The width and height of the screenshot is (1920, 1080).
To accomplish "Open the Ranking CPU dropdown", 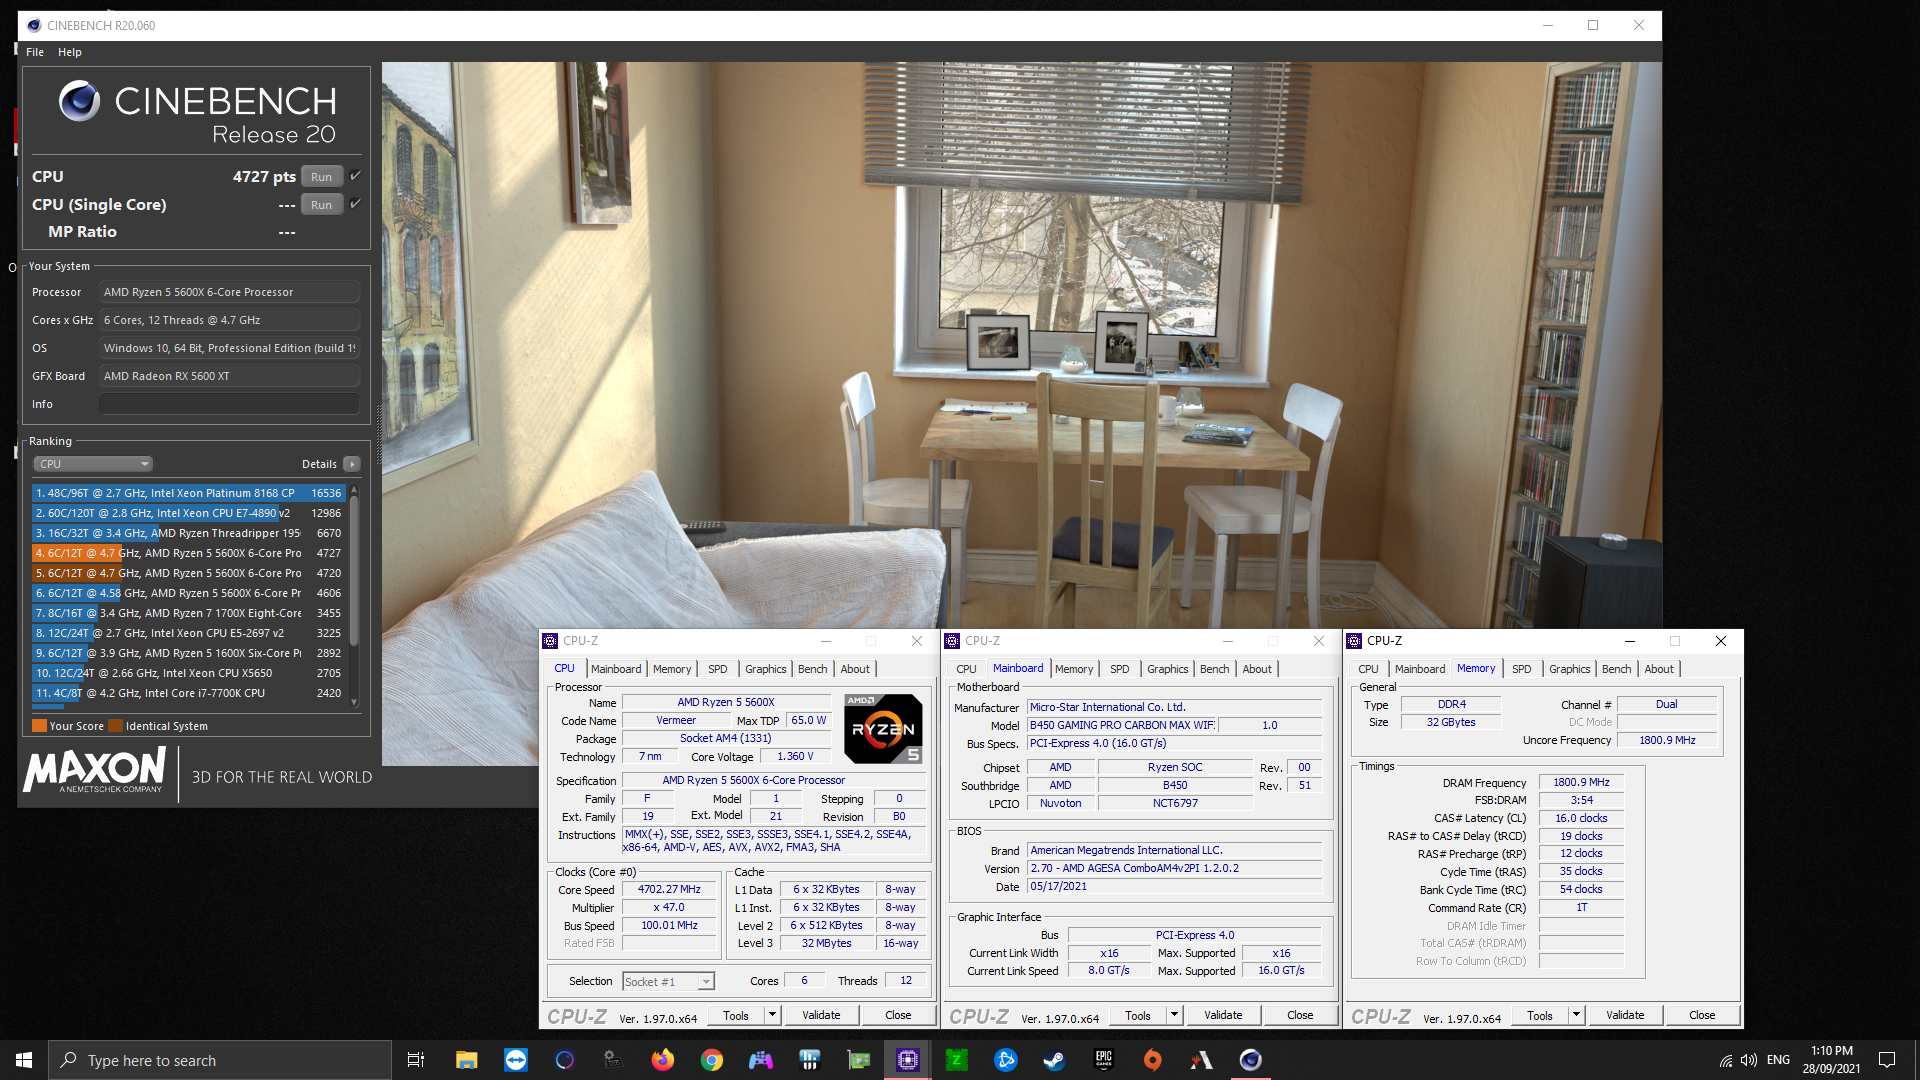I will pyautogui.click(x=93, y=464).
